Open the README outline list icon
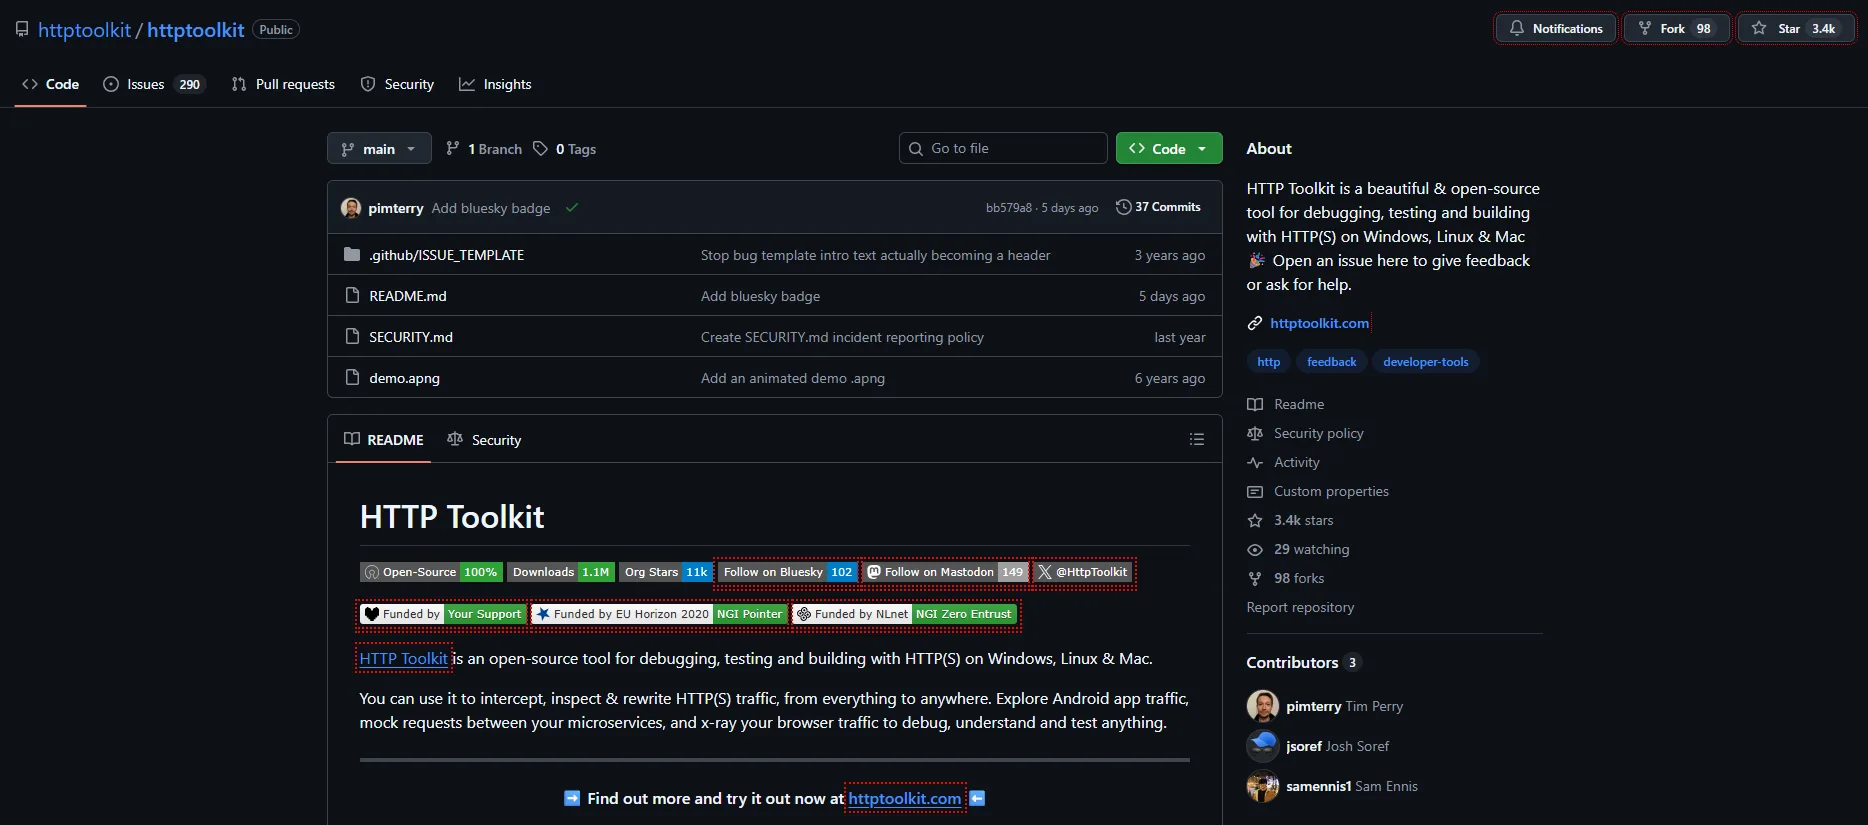 point(1196,440)
